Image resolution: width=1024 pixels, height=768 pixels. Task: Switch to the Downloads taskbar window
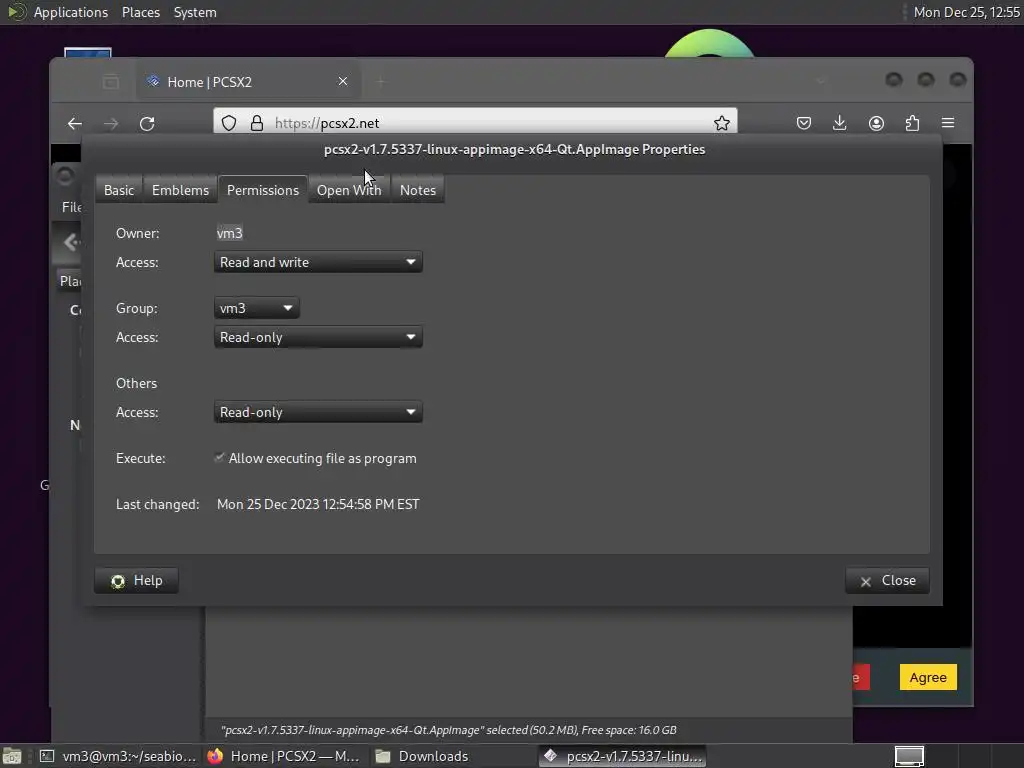pyautogui.click(x=423, y=756)
